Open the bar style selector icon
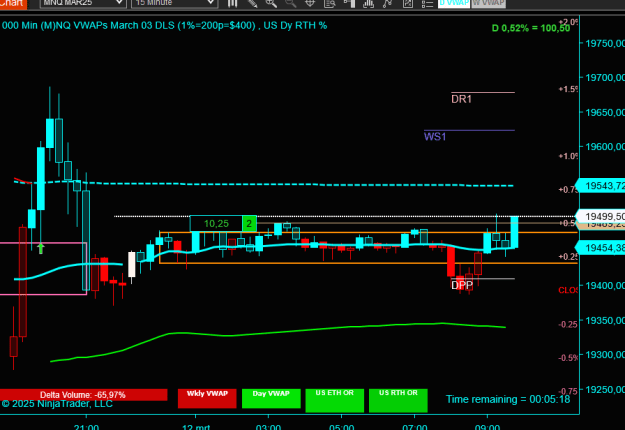The image size is (625, 430). click(233, 4)
